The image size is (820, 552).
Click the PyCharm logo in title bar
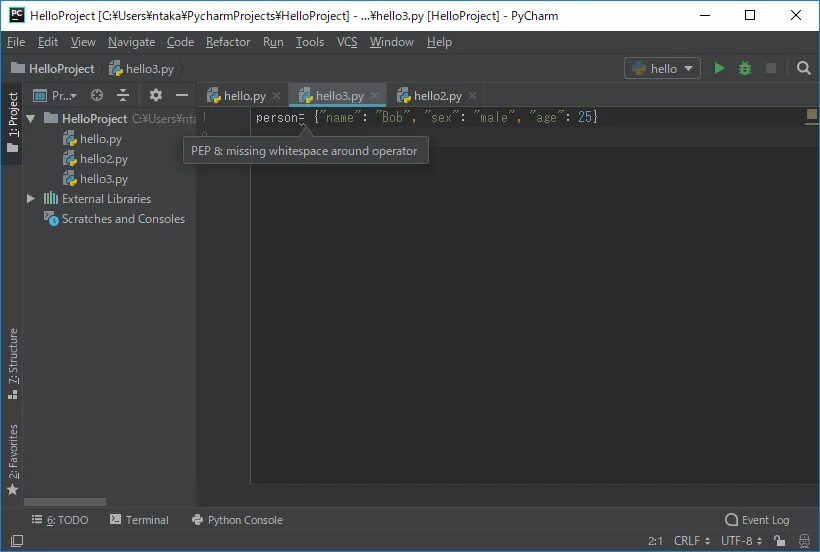pyautogui.click(x=17, y=15)
